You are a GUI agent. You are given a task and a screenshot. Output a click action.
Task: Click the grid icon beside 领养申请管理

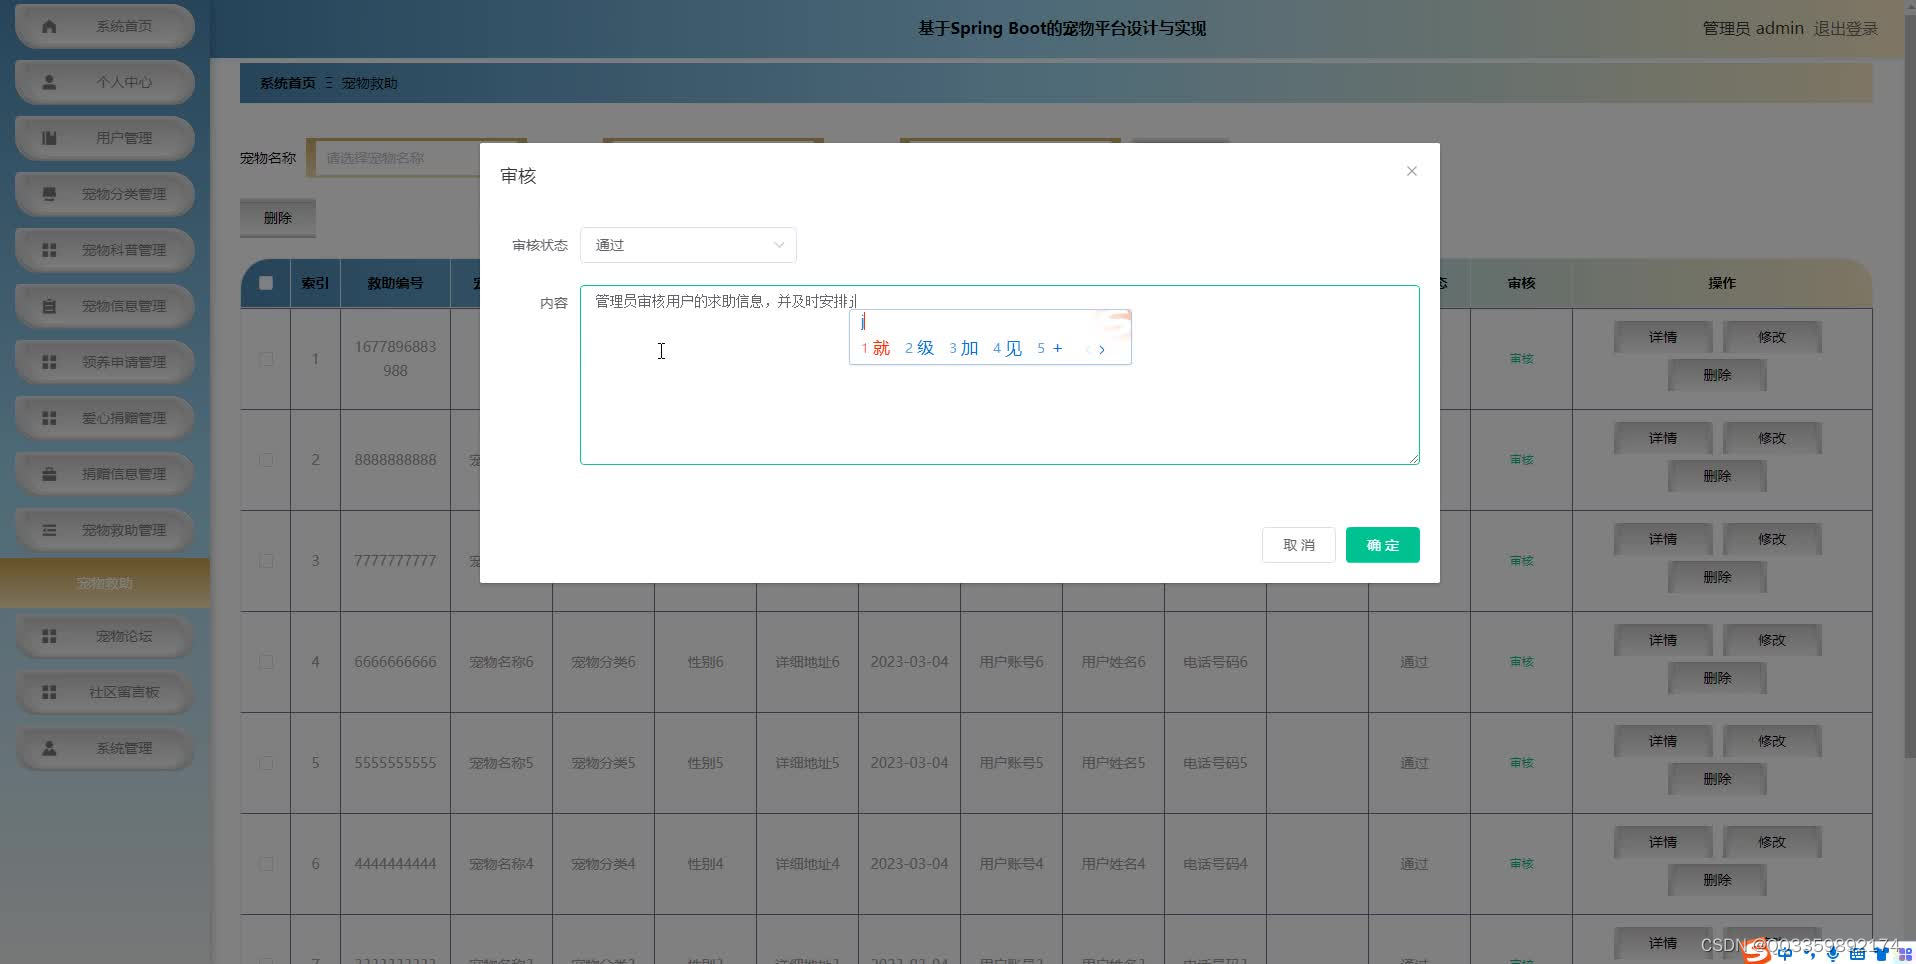tap(49, 362)
